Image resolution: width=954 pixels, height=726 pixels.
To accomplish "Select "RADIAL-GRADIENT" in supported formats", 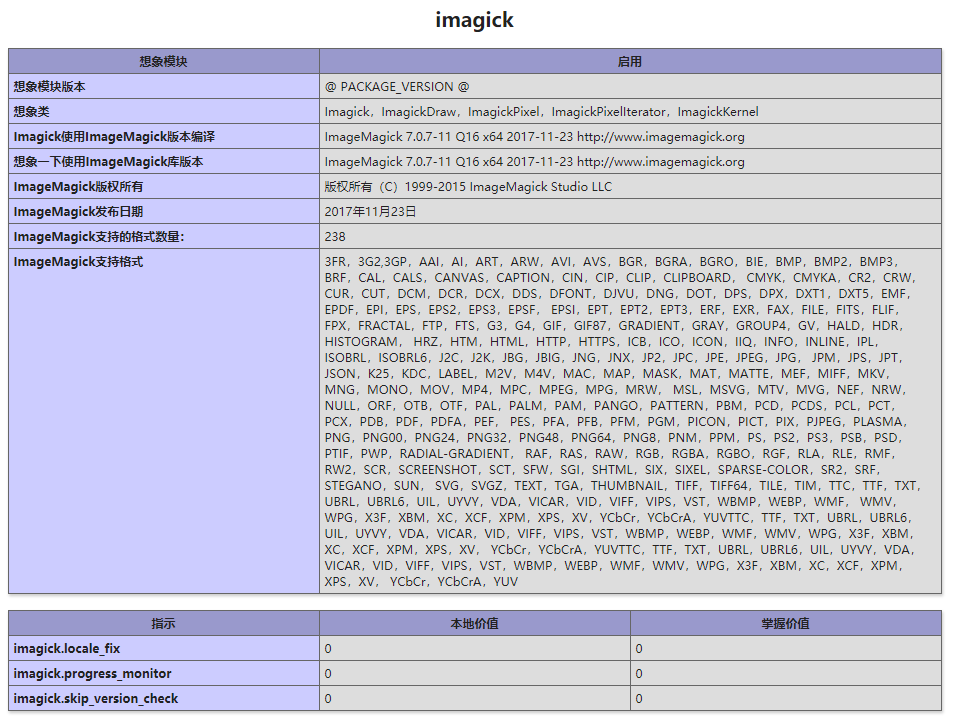I will pyautogui.click(x=454, y=453).
